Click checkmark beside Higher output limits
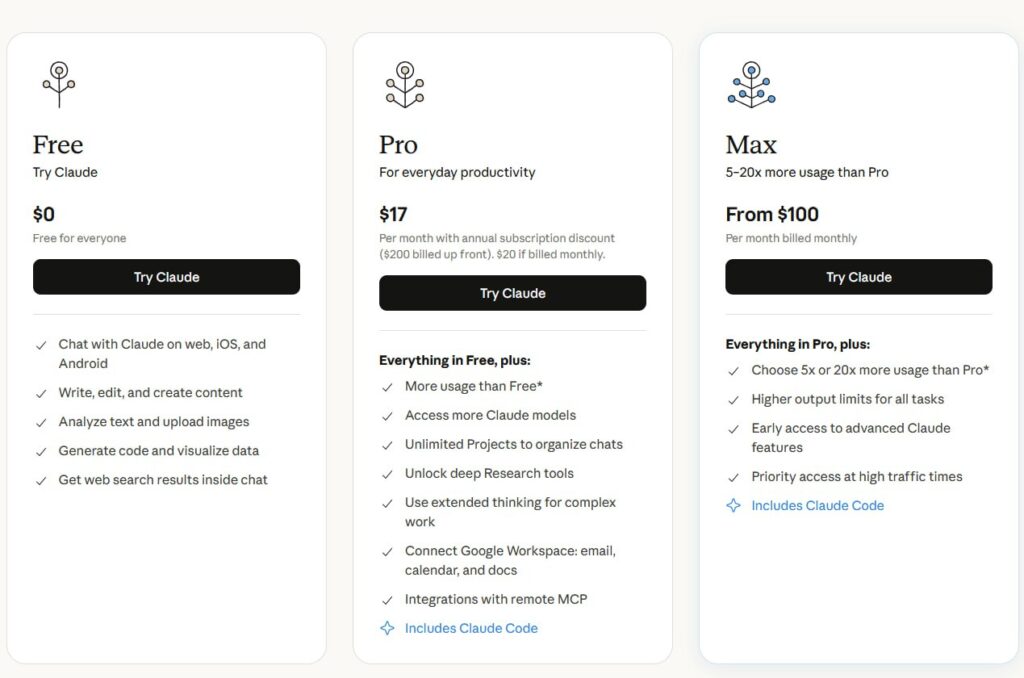This screenshot has width=1024, height=678. (734, 400)
